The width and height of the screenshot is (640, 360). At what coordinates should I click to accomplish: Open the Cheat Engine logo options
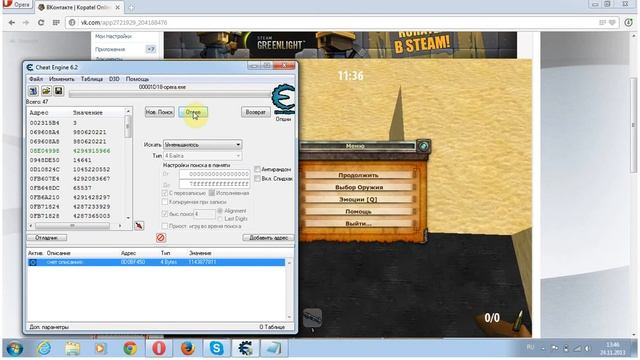tap(283, 99)
